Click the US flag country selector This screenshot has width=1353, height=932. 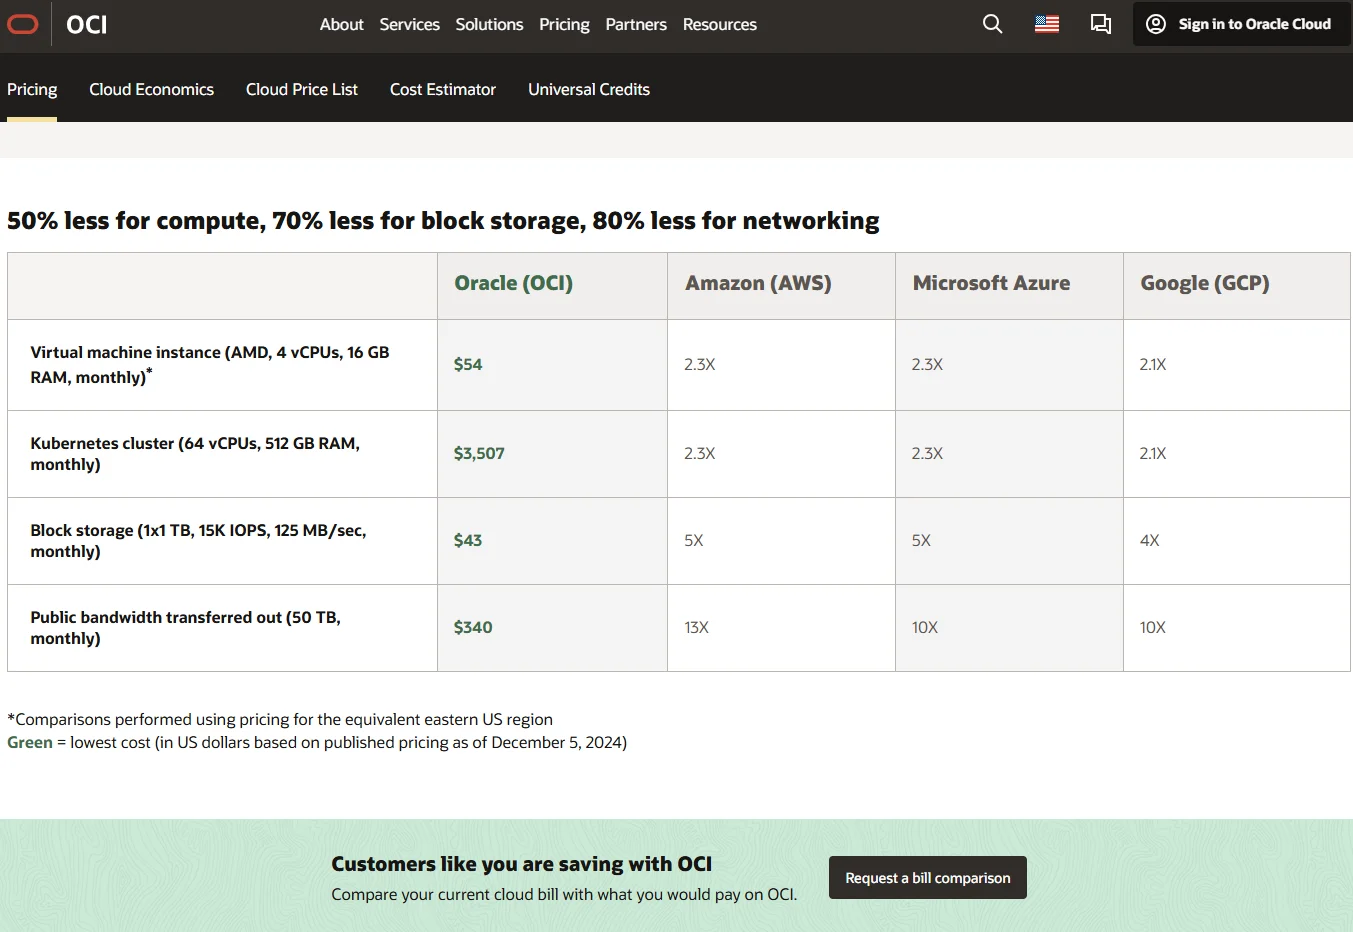point(1047,24)
